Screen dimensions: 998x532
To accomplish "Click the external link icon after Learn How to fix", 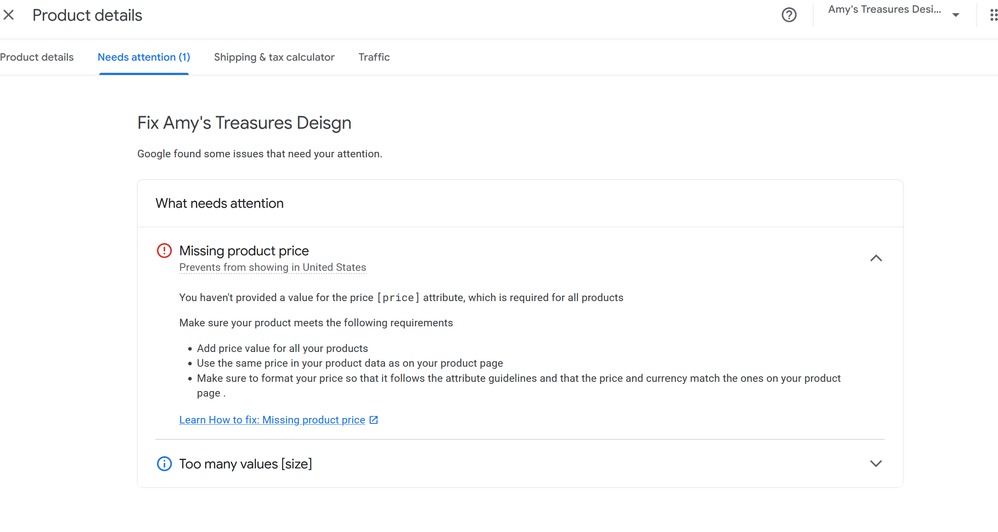I will coord(374,420).
